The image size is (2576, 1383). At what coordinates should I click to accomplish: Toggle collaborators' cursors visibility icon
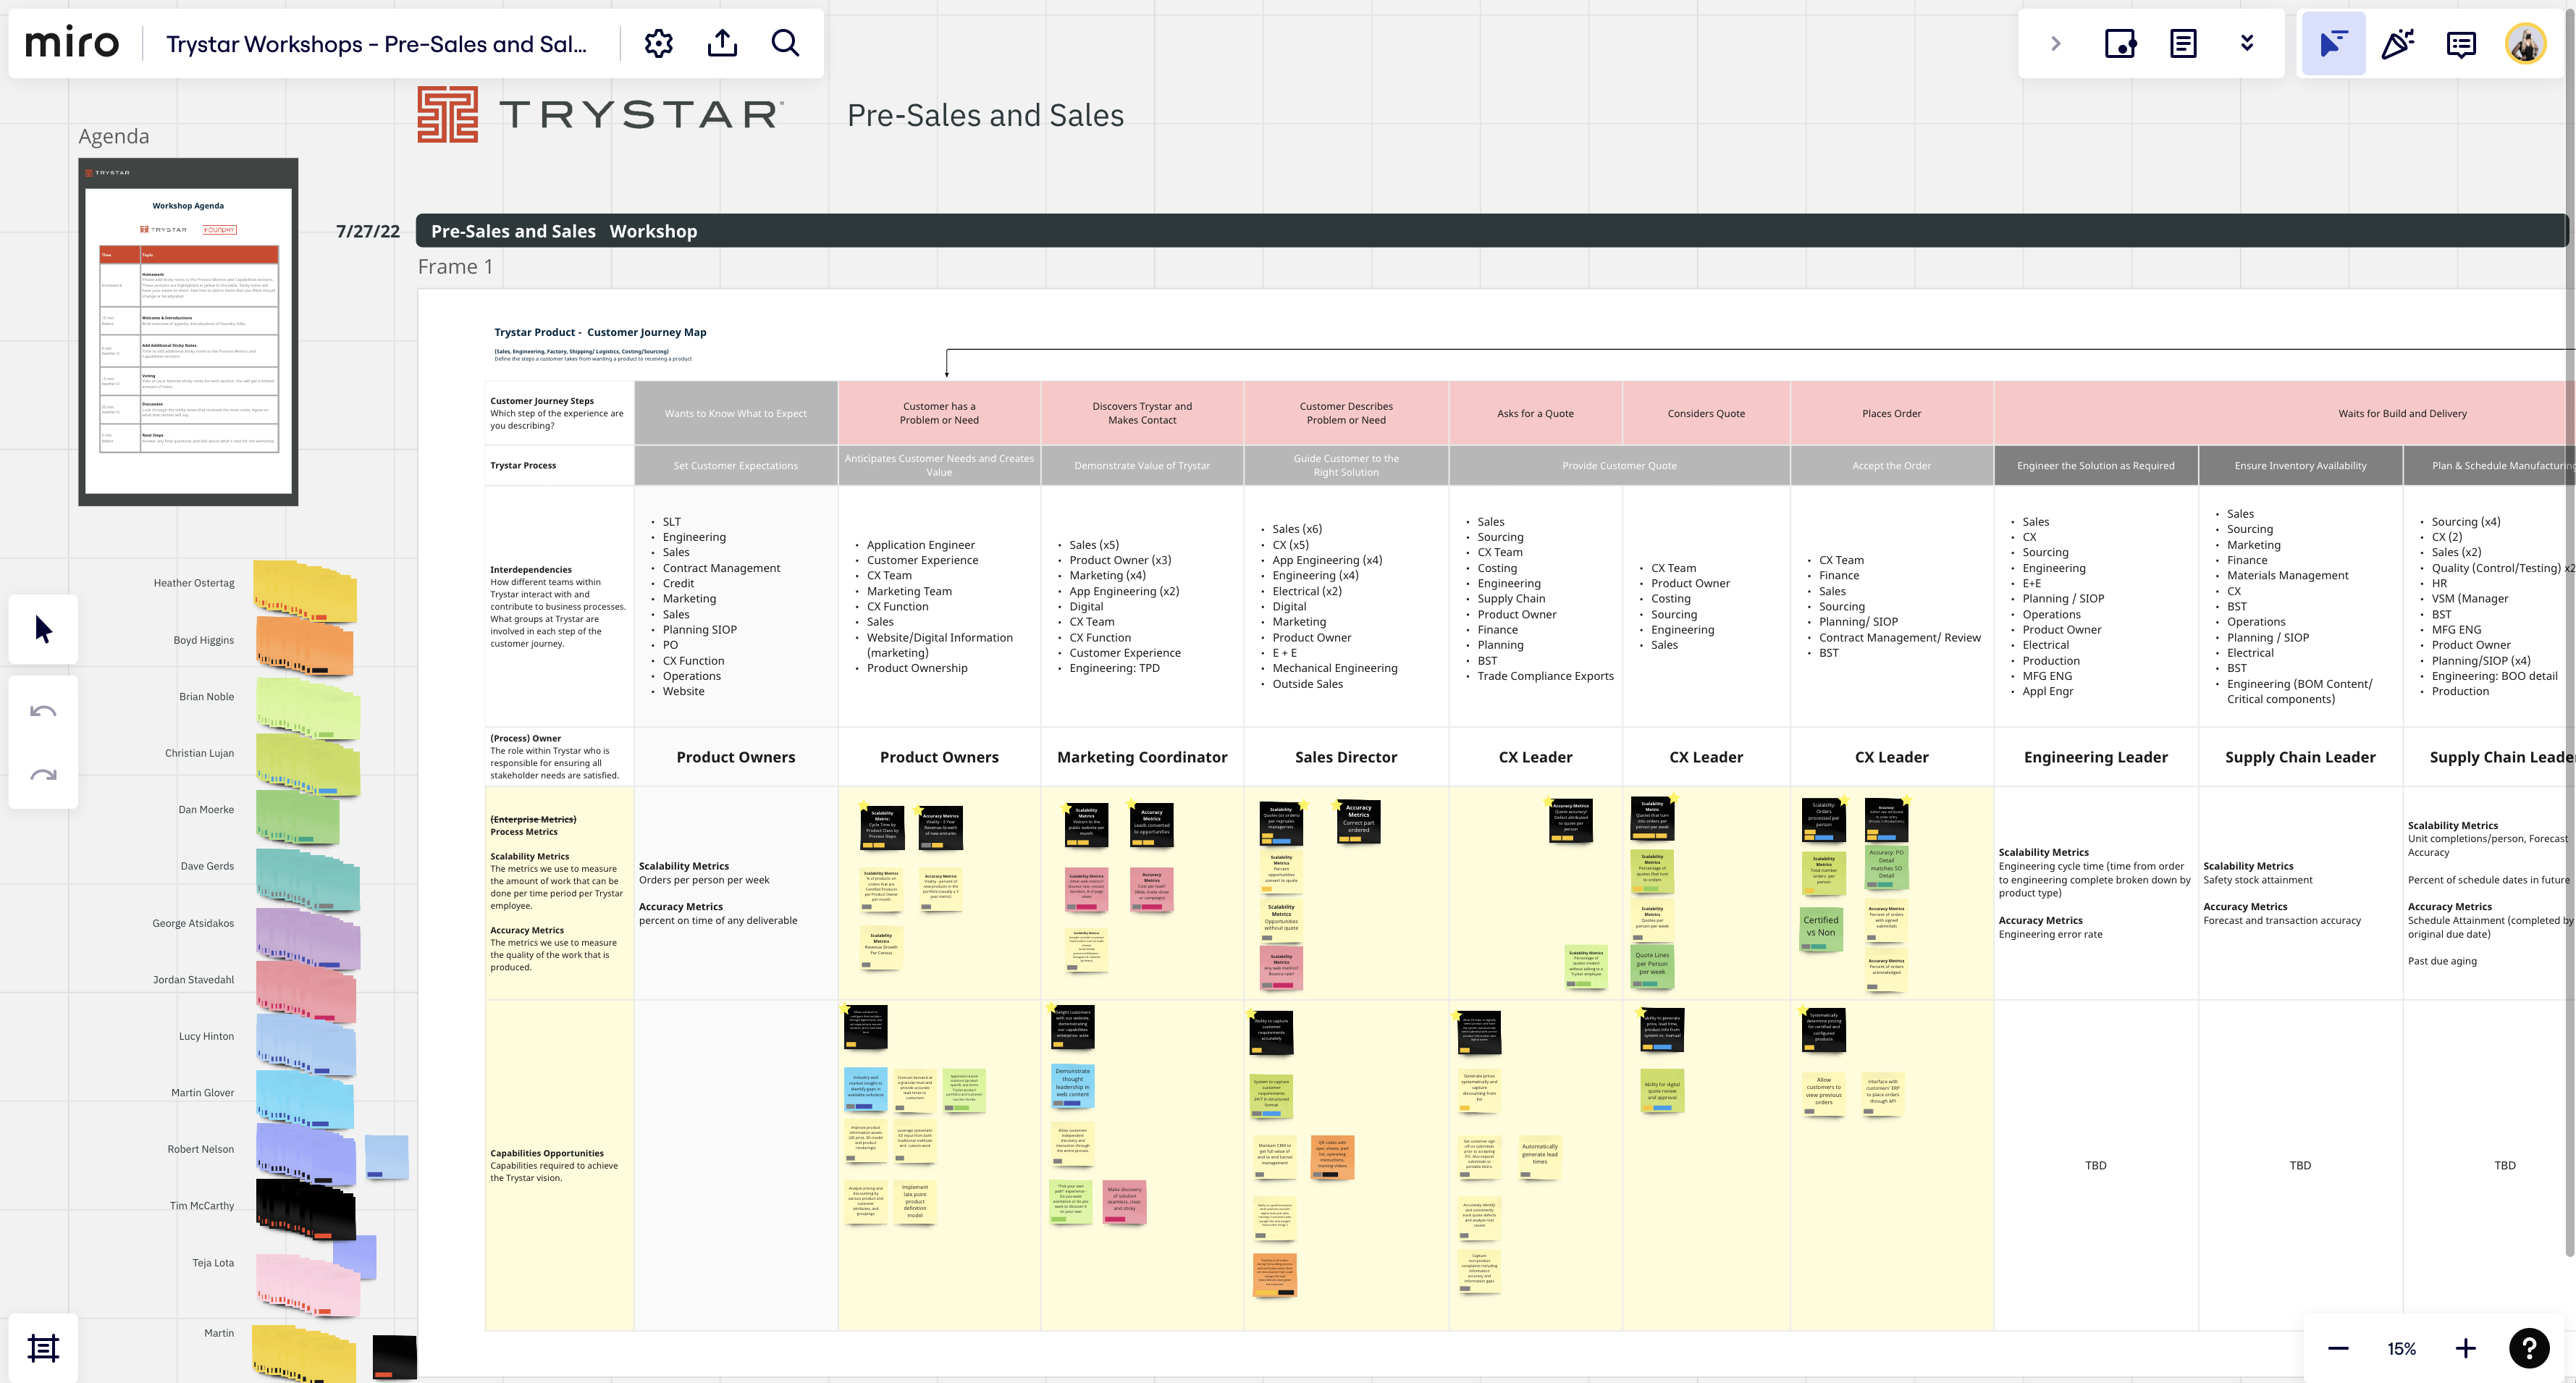(x=2333, y=43)
